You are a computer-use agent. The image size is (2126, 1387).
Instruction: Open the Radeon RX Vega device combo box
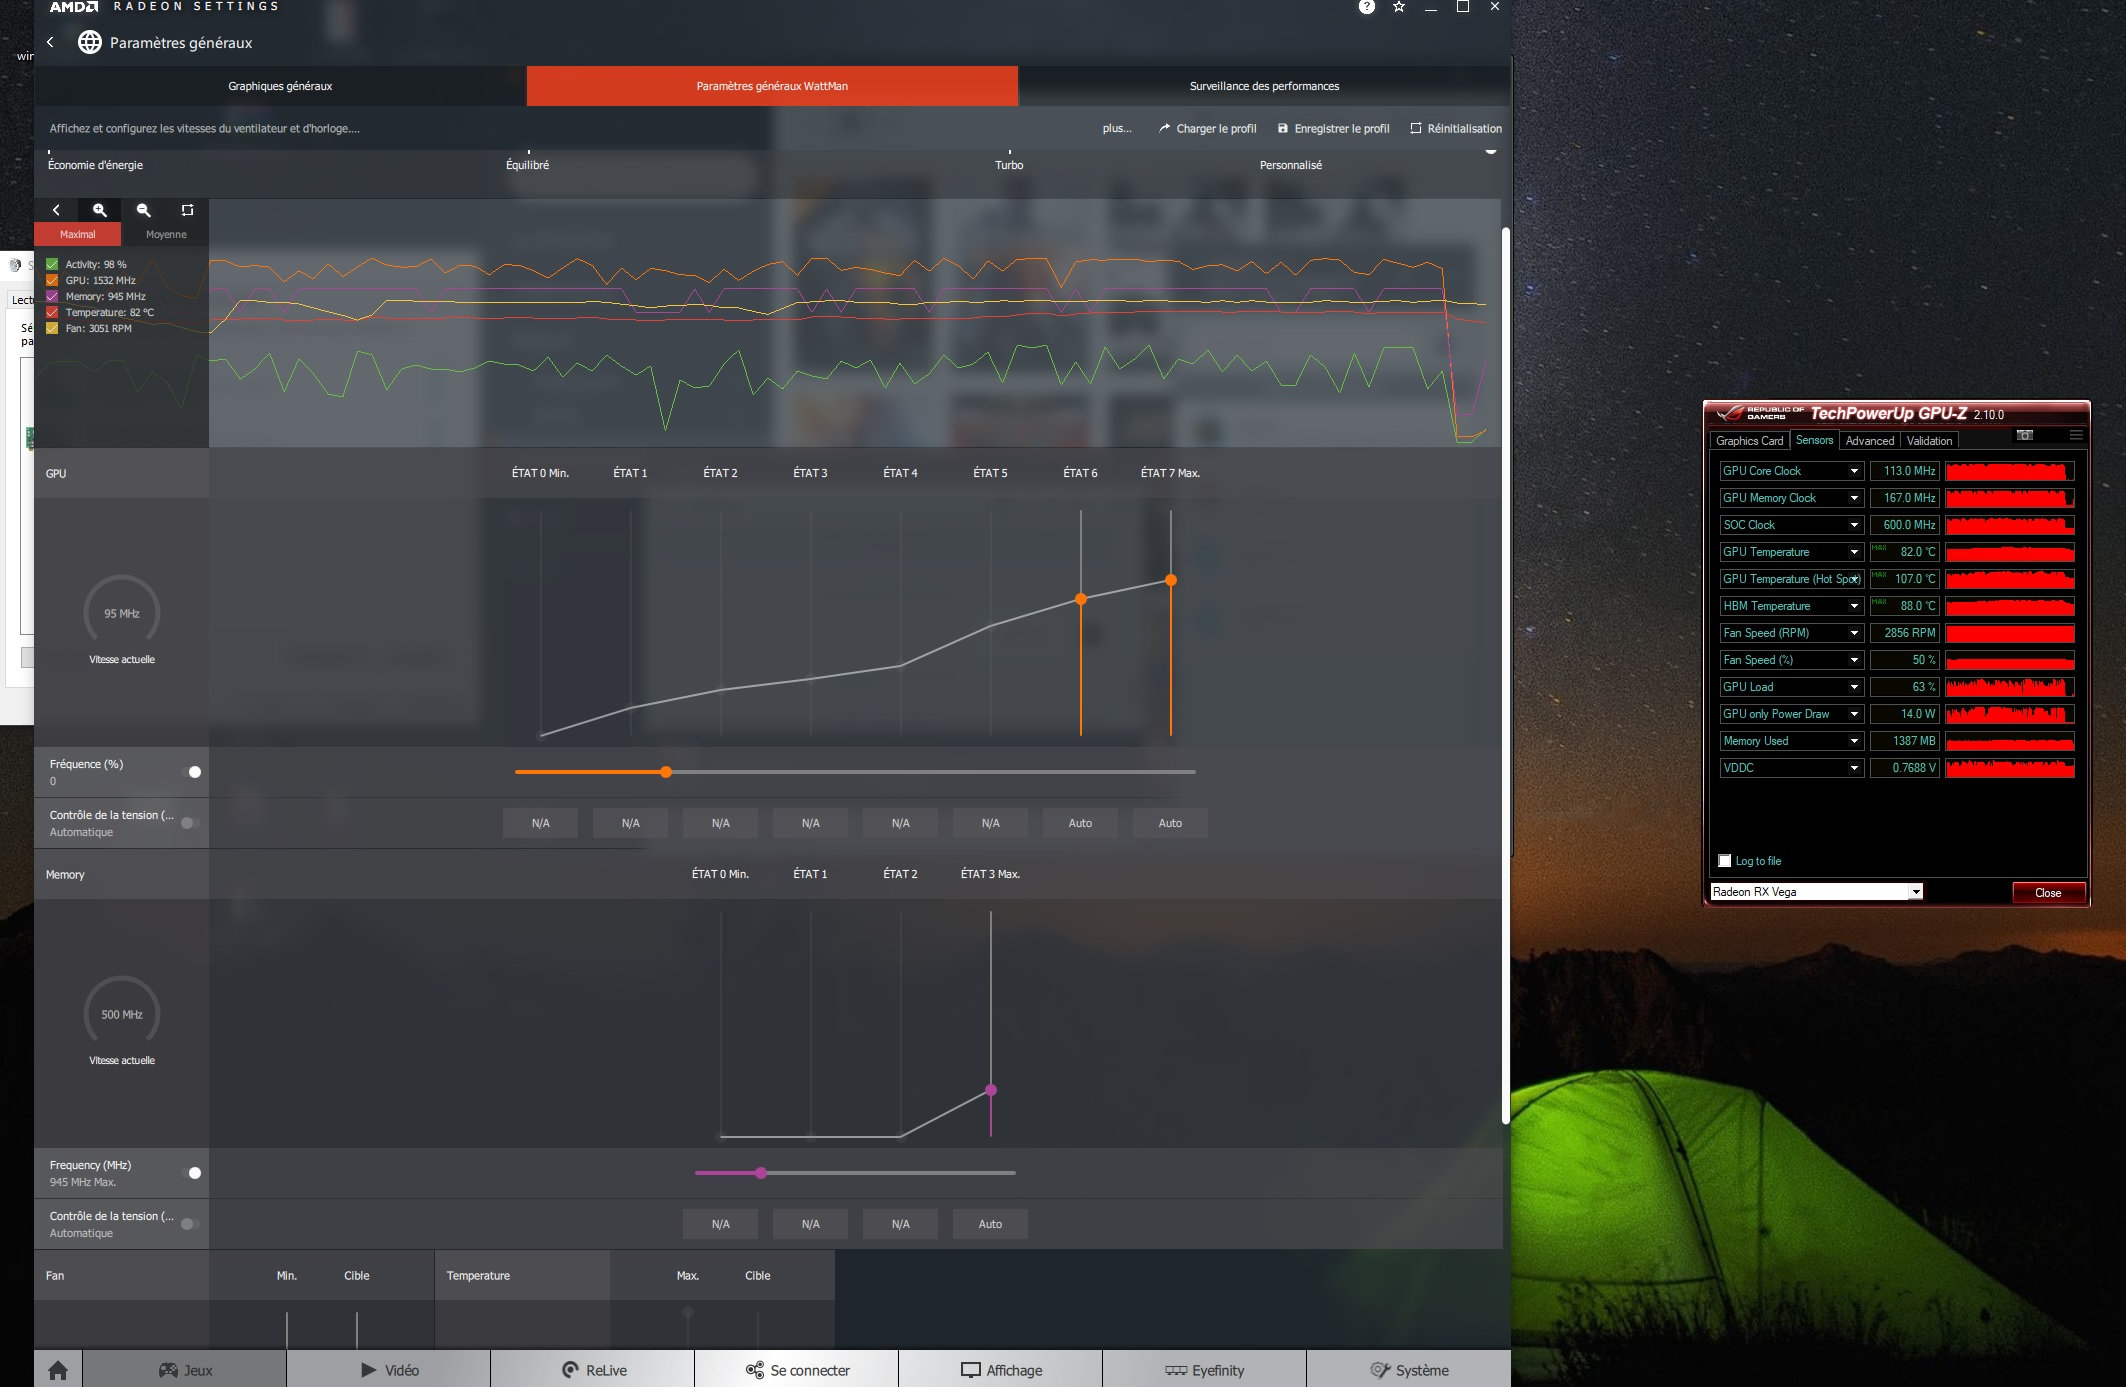click(1816, 892)
